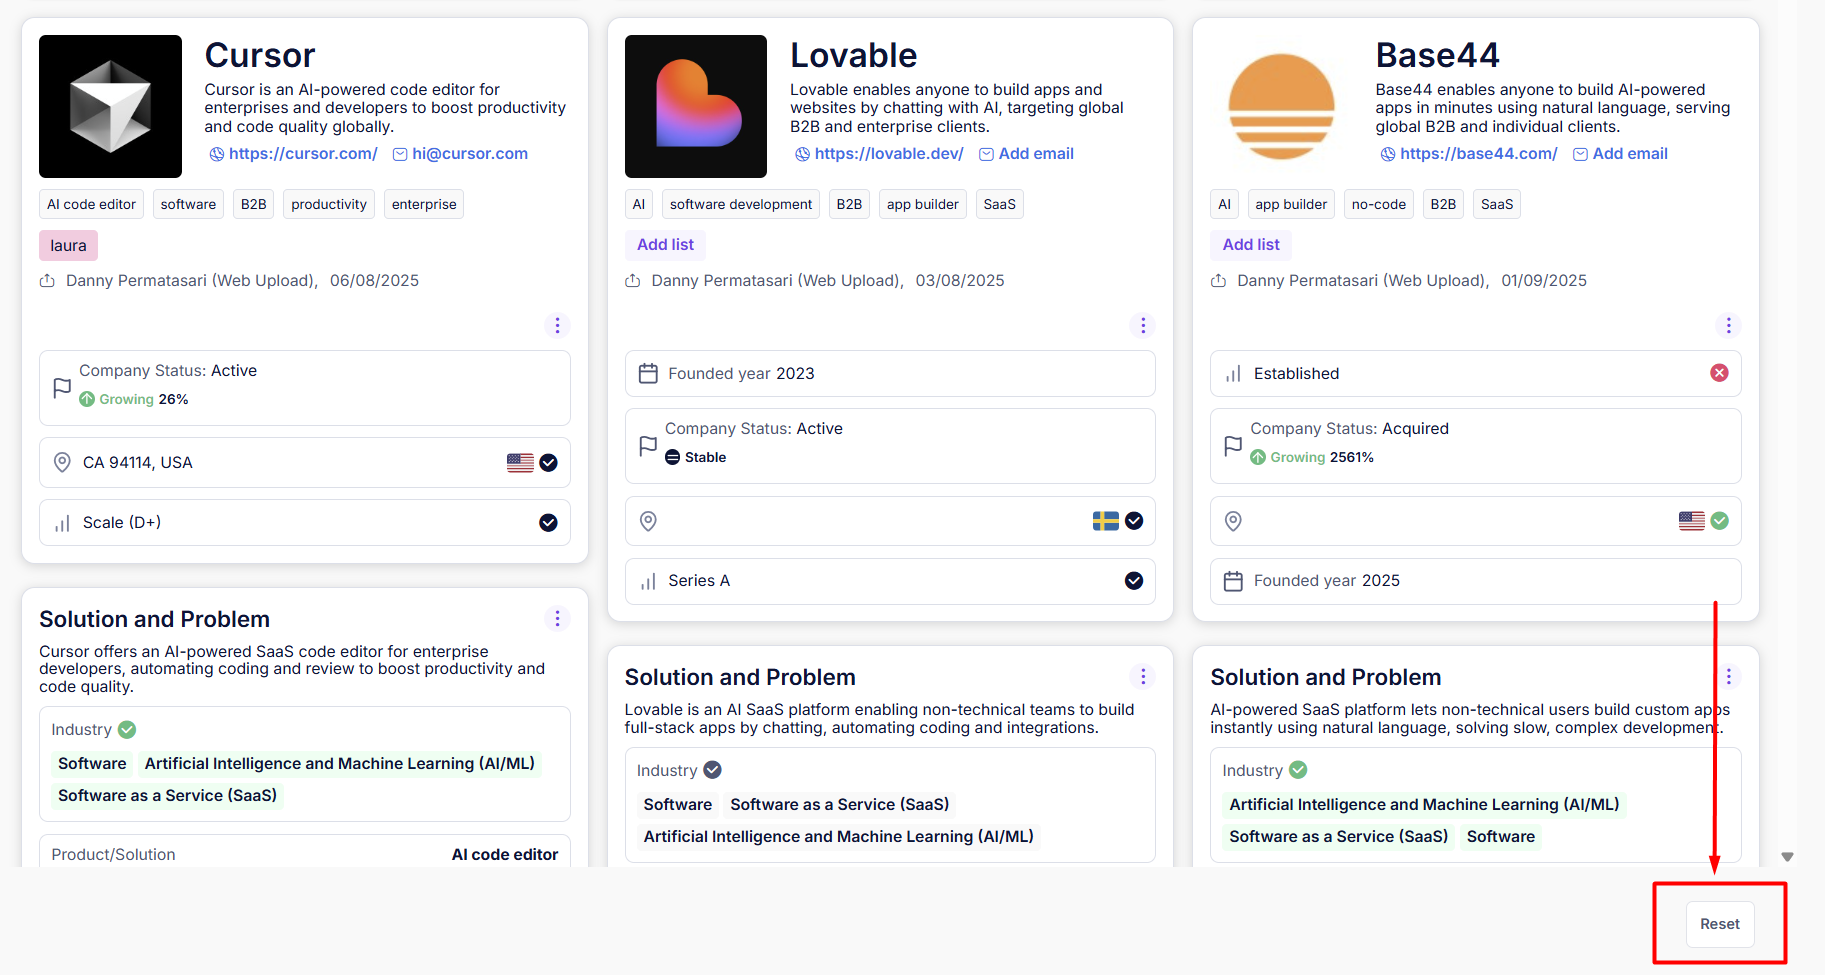Viewport: 1825px width, 975px height.
Task: Select the app builder tag on Lovable
Action: (922, 204)
